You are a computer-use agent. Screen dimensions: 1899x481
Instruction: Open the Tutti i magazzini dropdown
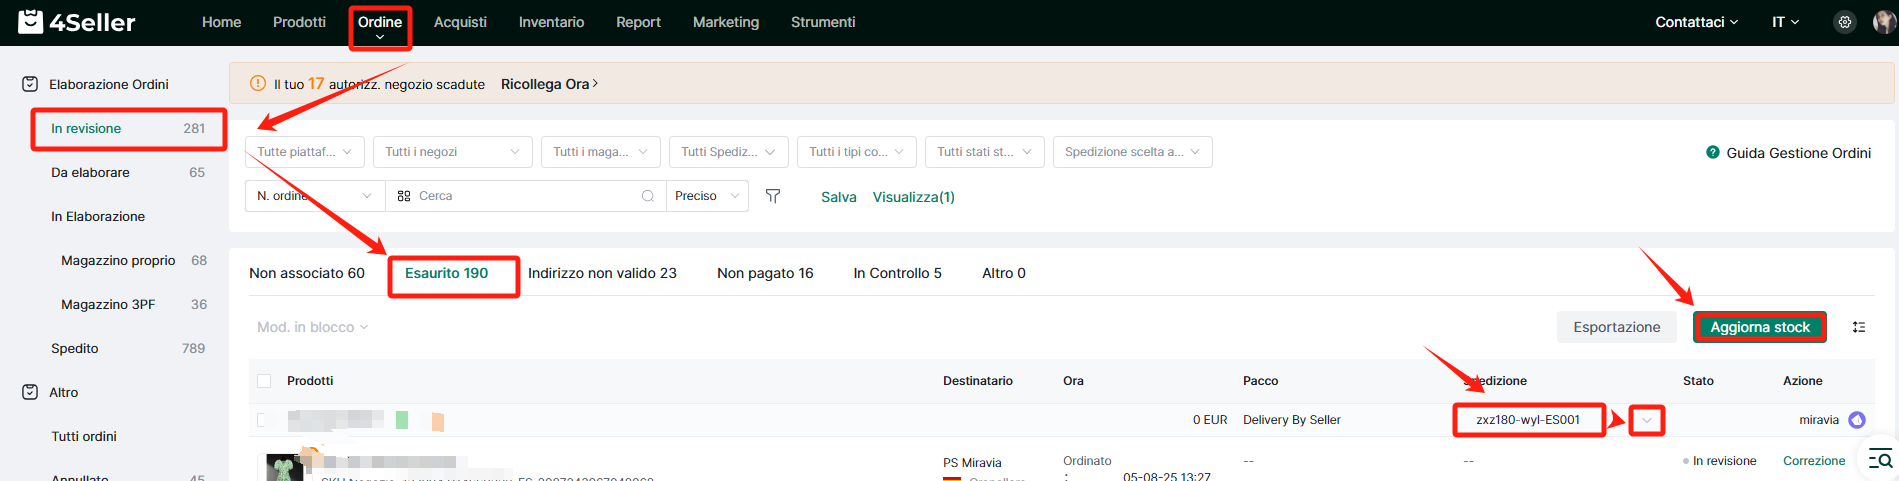[x=601, y=152]
